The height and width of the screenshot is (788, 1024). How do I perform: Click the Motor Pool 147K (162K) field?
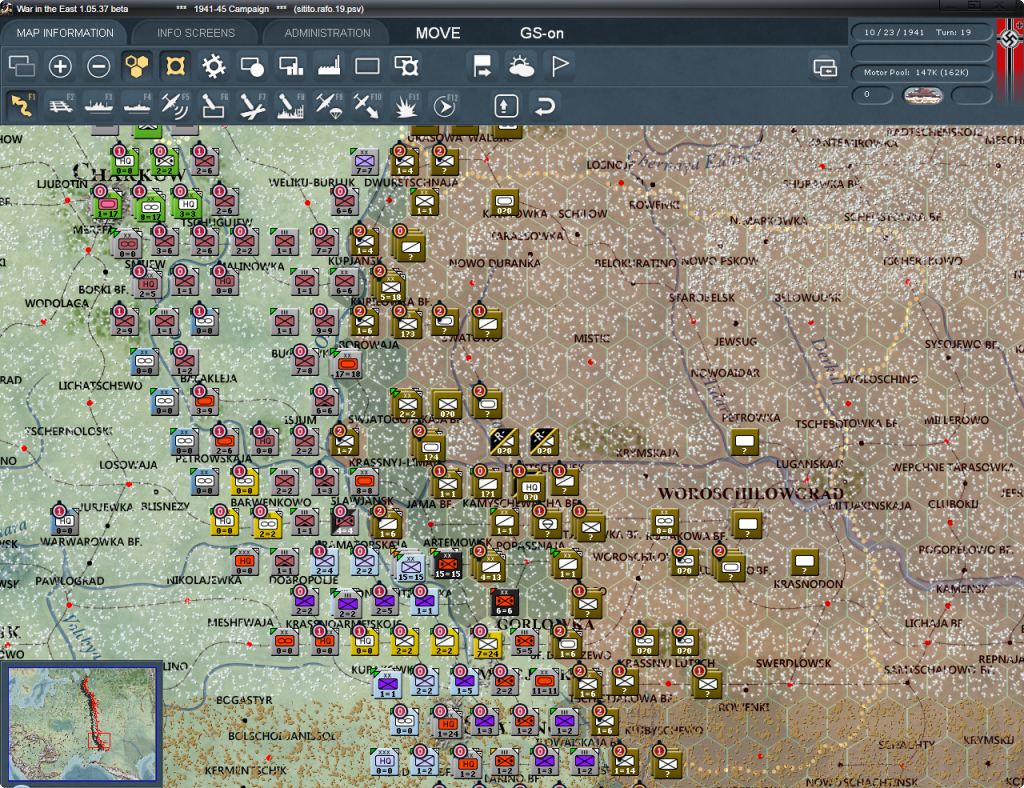pyautogui.click(x=921, y=72)
